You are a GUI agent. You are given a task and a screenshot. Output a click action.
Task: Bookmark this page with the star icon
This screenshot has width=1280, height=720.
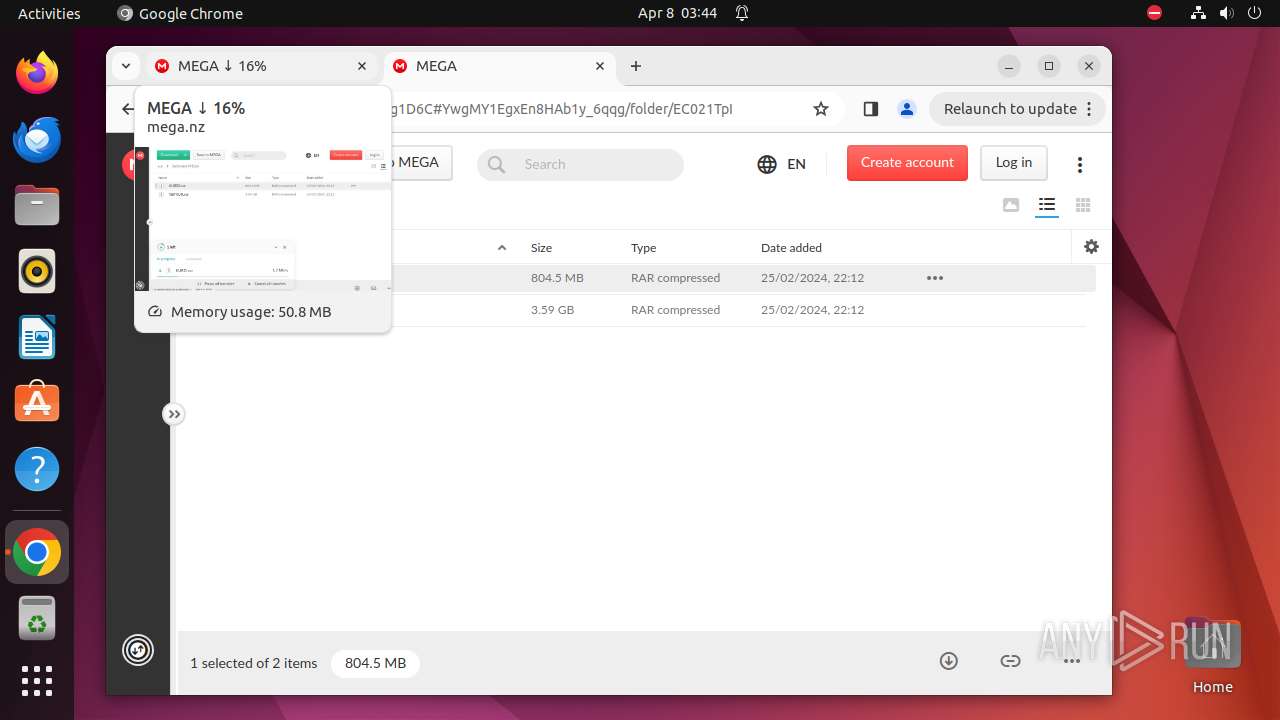click(x=821, y=109)
